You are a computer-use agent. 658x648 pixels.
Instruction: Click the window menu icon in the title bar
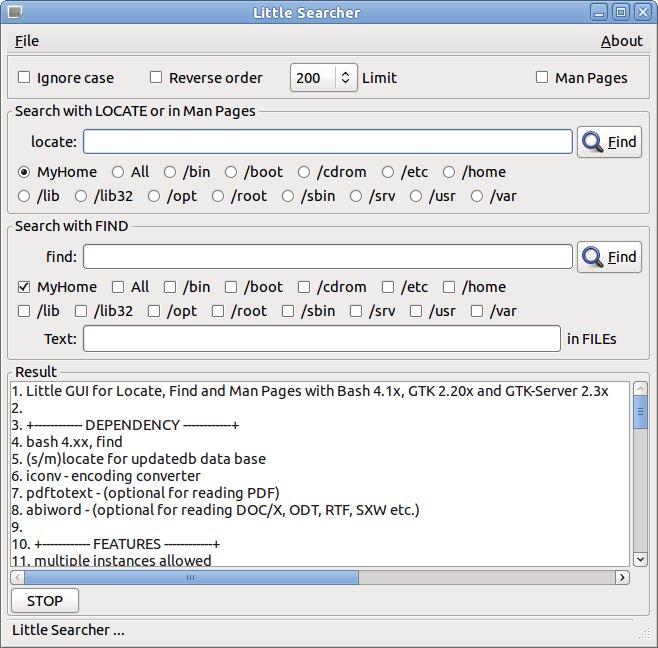point(13,13)
